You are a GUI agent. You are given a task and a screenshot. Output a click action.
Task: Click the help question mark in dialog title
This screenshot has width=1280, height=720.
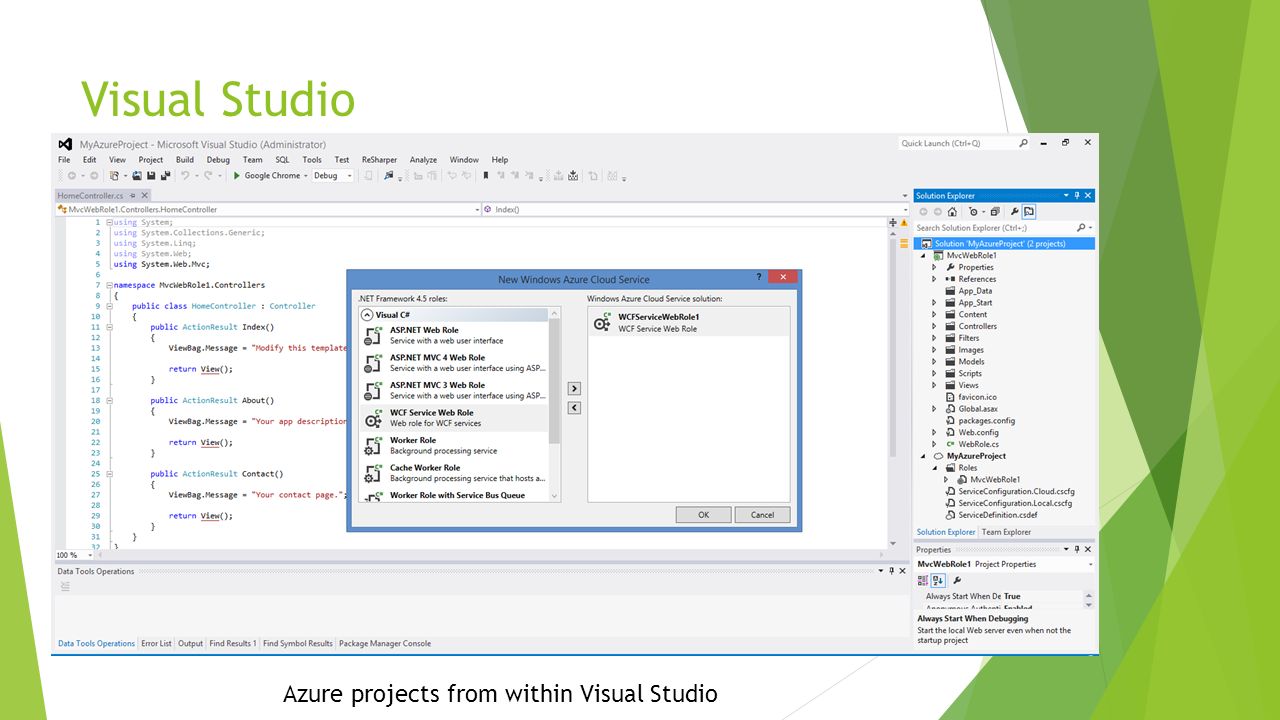[x=759, y=277]
